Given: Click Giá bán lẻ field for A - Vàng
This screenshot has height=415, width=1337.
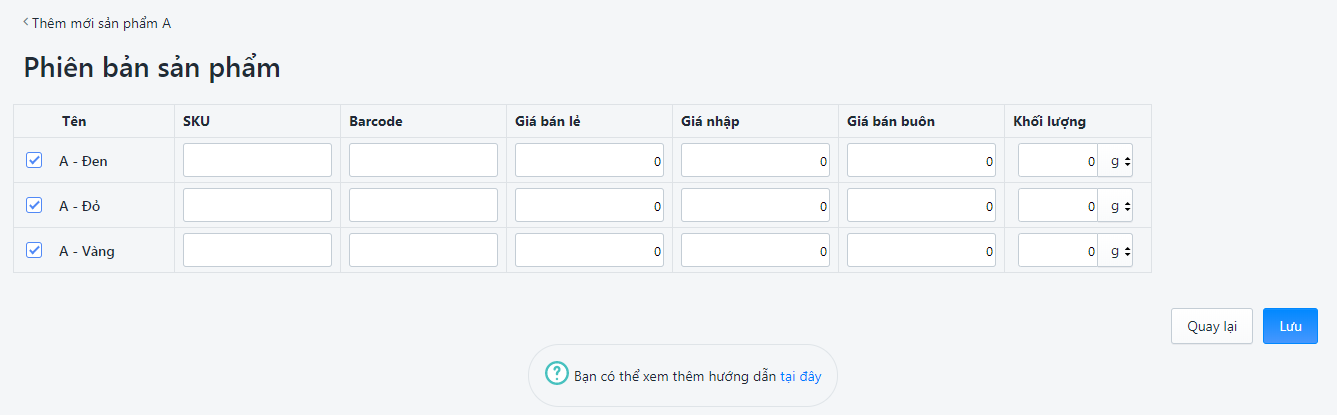Looking at the screenshot, I should (589, 250).
